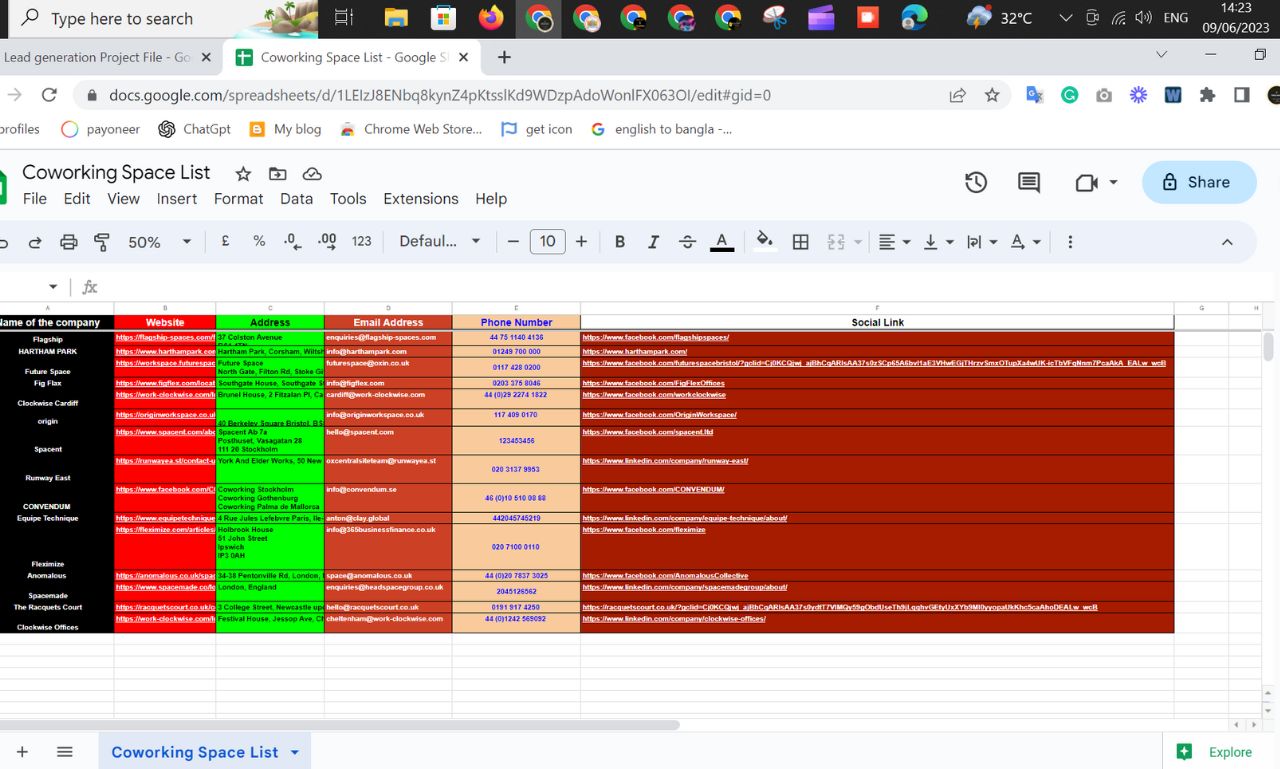1280x769 pixels.
Task: Open the Text color picker
Action: tap(721, 241)
